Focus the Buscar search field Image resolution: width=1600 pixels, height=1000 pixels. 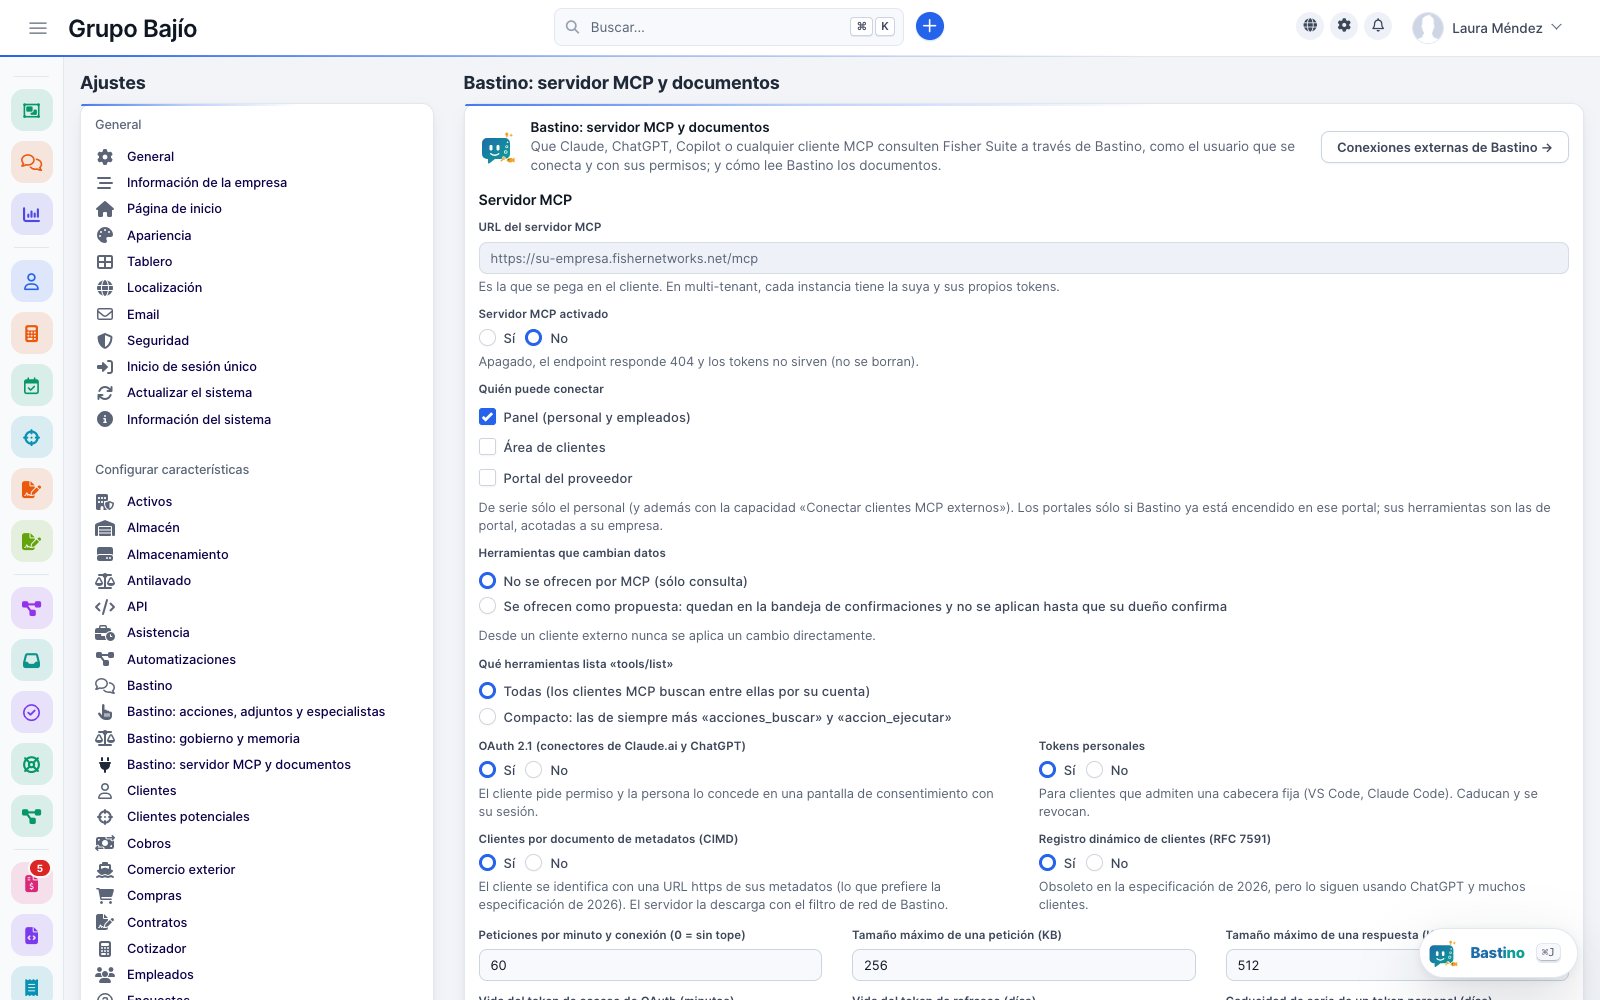pyautogui.click(x=728, y=27)
